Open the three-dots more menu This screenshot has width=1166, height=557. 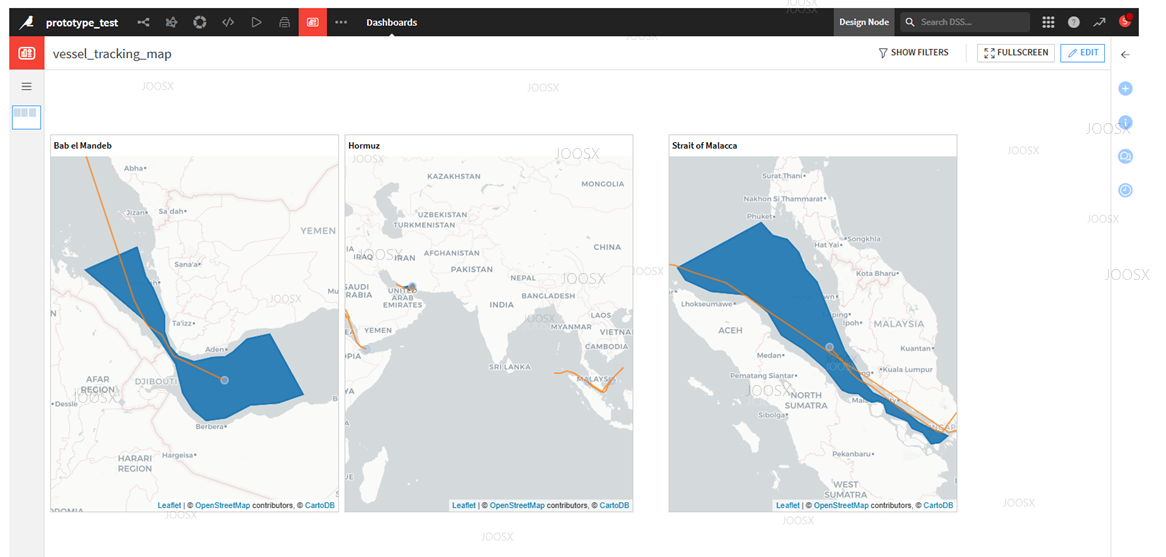point(341,22)
